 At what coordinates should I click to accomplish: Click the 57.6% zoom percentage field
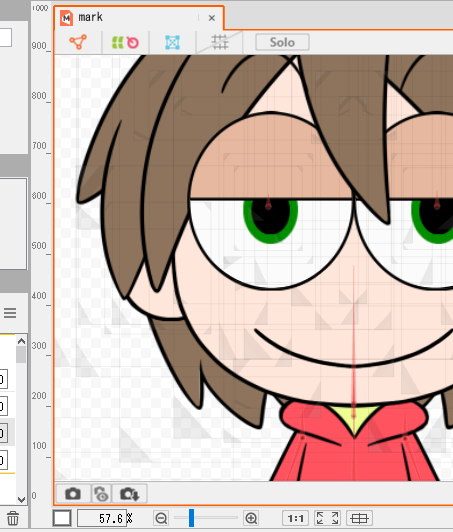click(x=102, y=518)
